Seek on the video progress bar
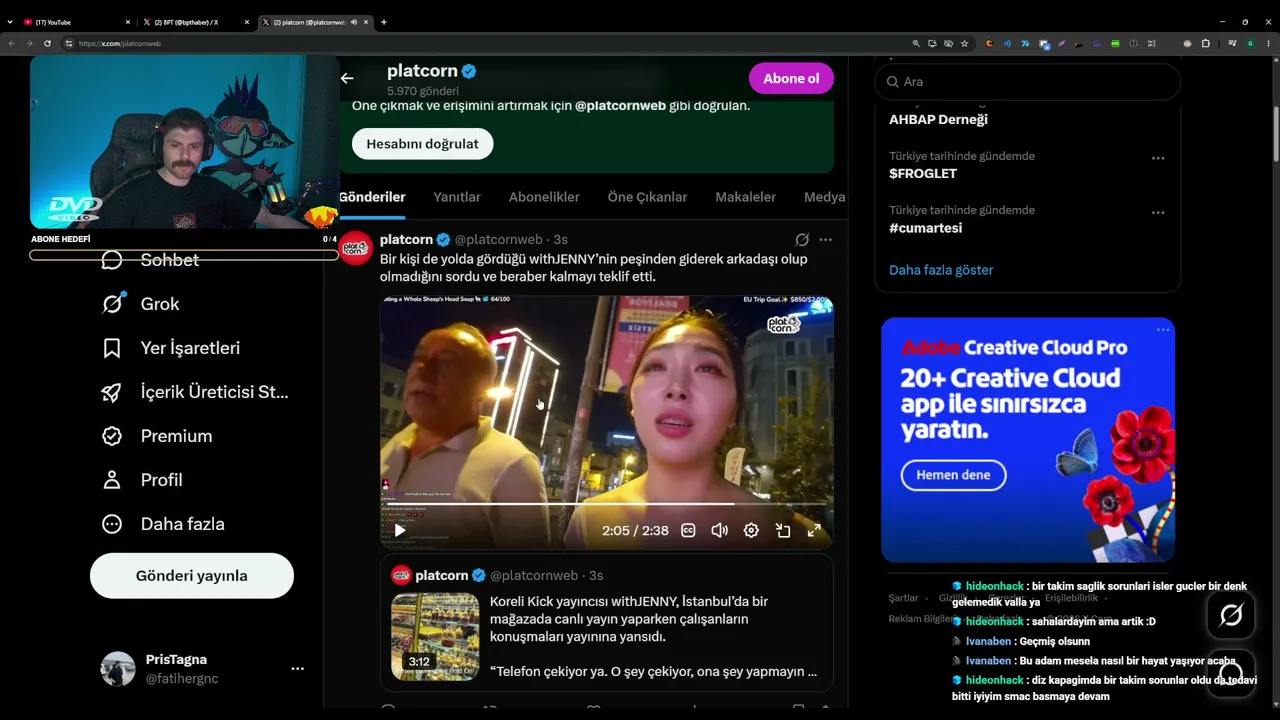This screenshot has height=720, width=1280. pos(607,504)
